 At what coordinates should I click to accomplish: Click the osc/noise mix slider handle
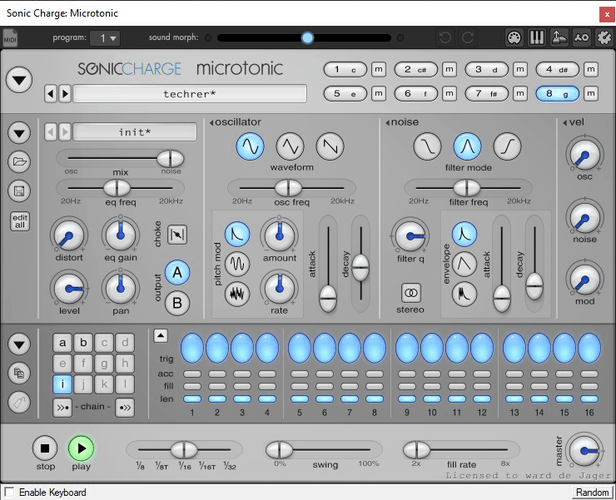[x=170, y=159]
